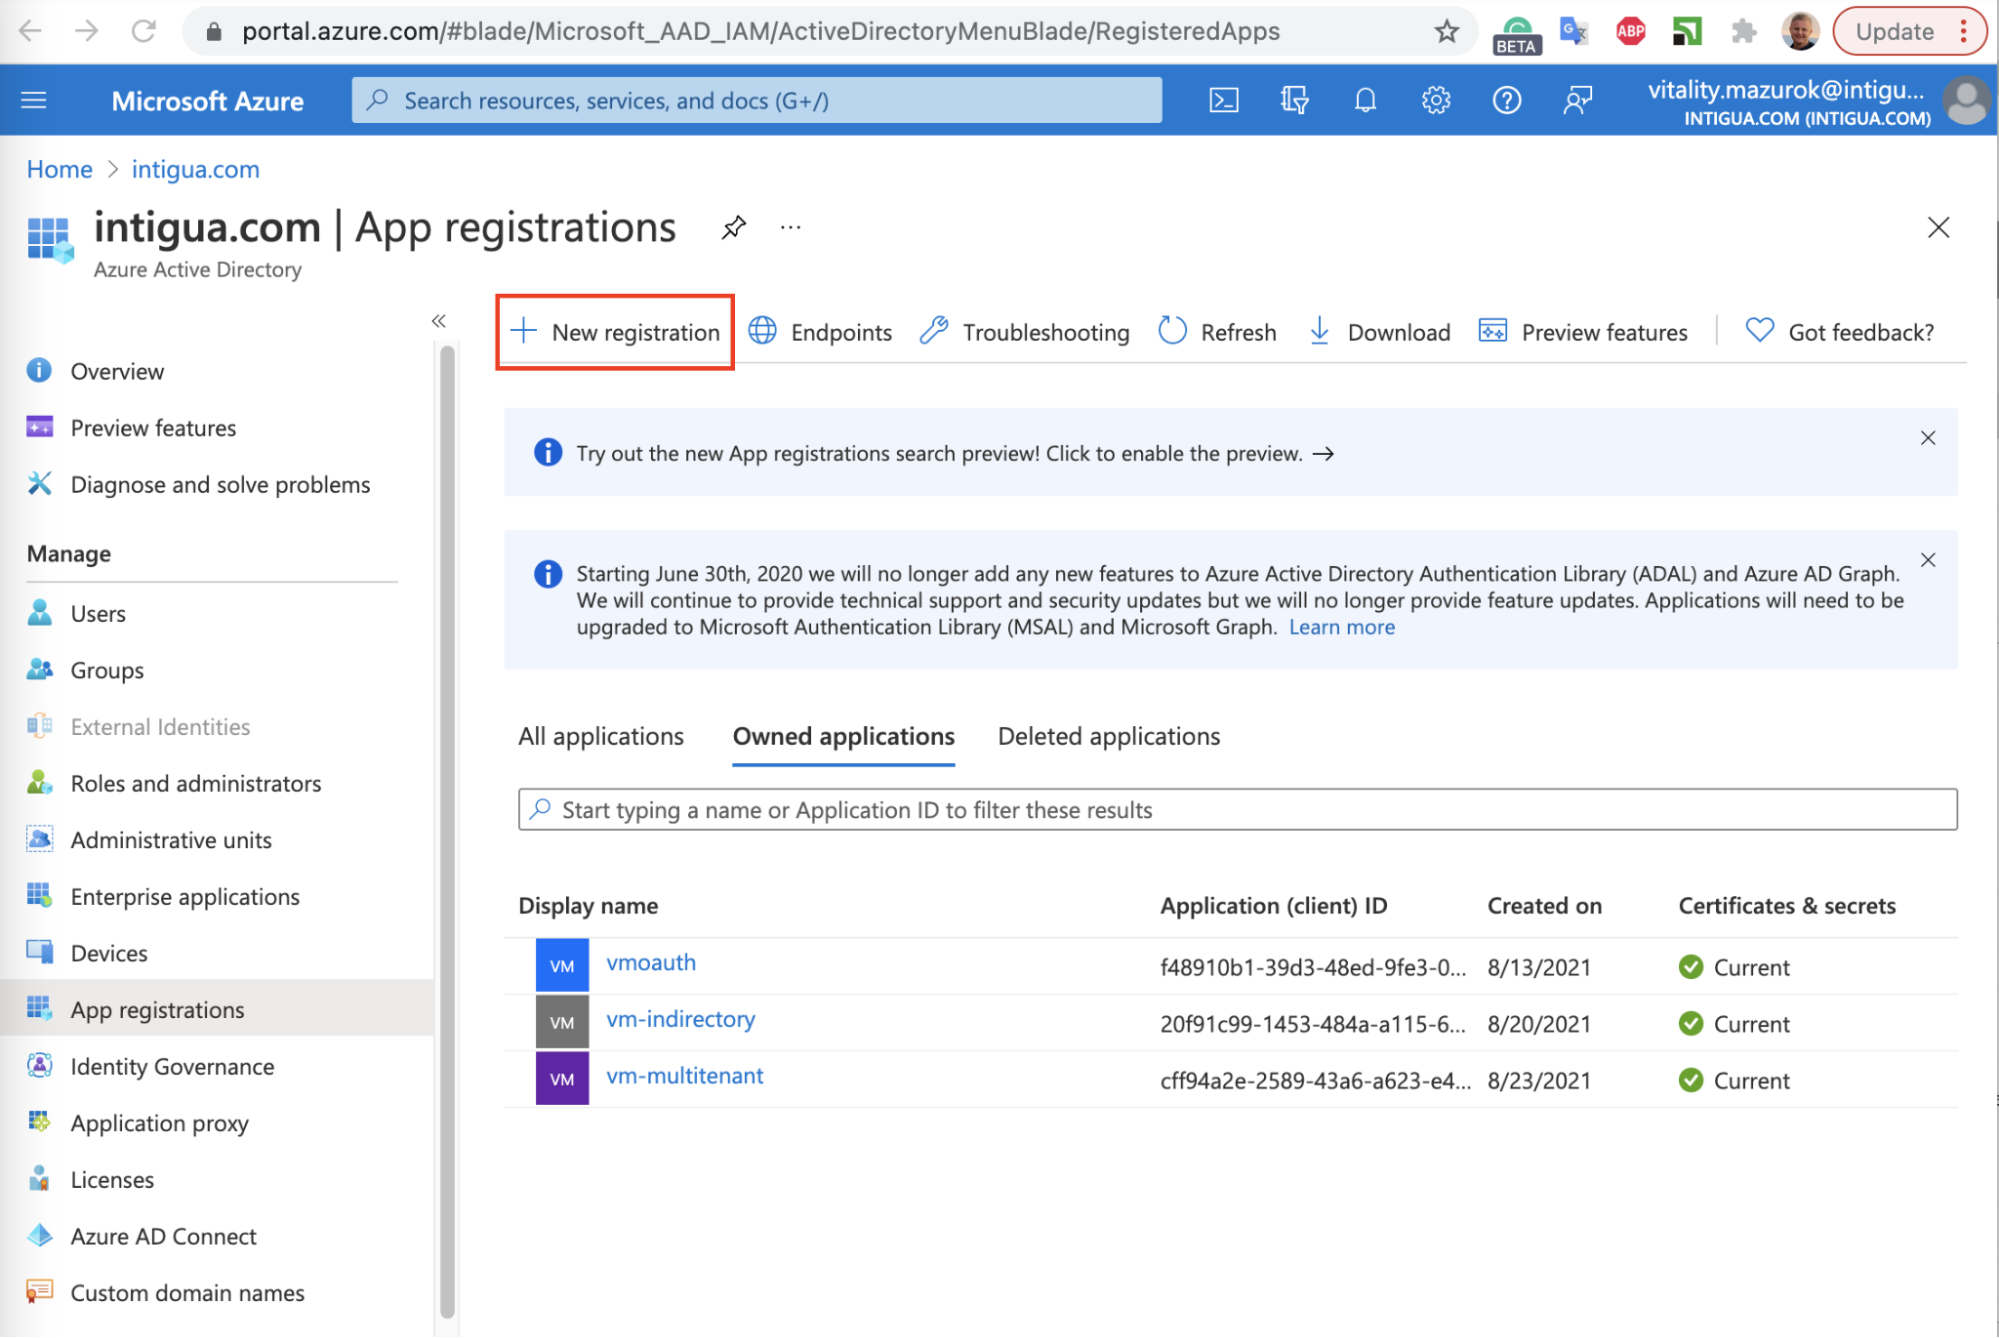Dismiss the search preview banner
1999x1338 pixels.
click(x=1928, y=438)
